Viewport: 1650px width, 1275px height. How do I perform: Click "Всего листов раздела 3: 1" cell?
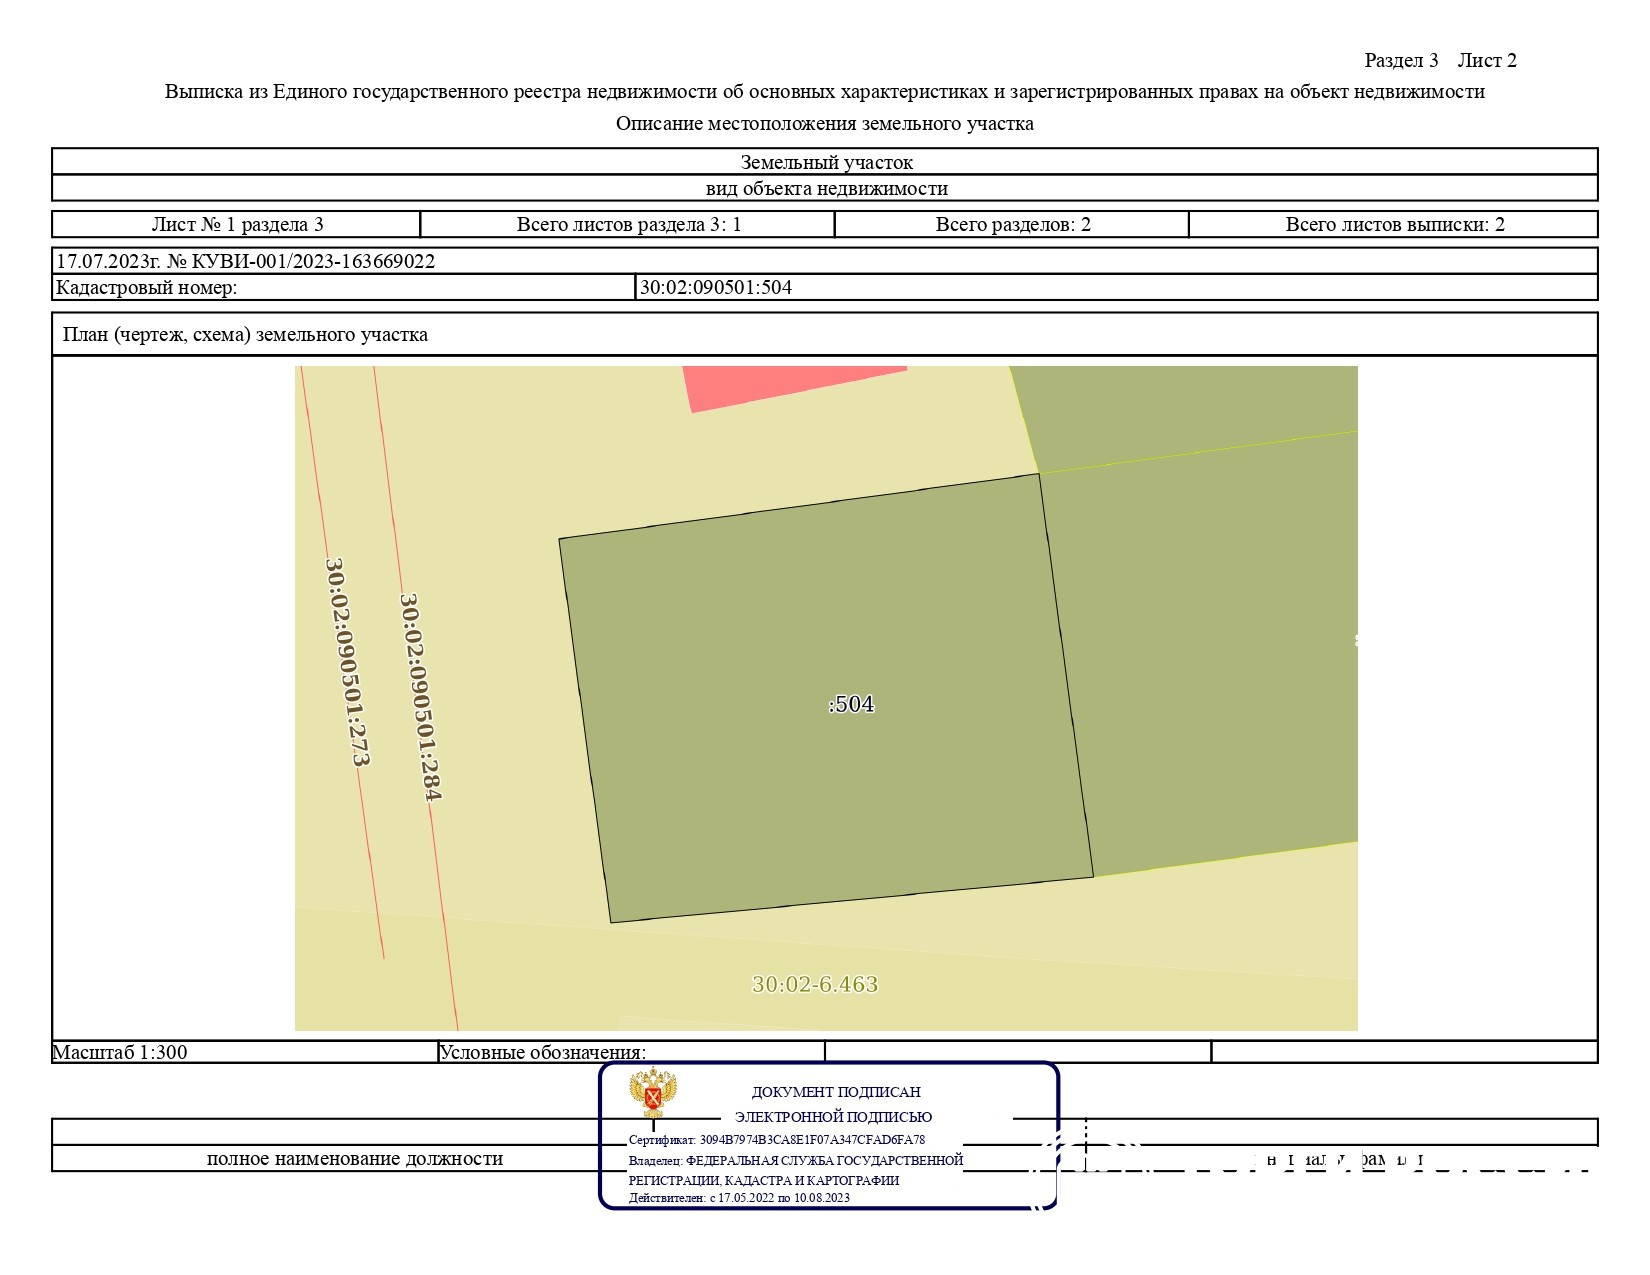click(x=628, y=224)
